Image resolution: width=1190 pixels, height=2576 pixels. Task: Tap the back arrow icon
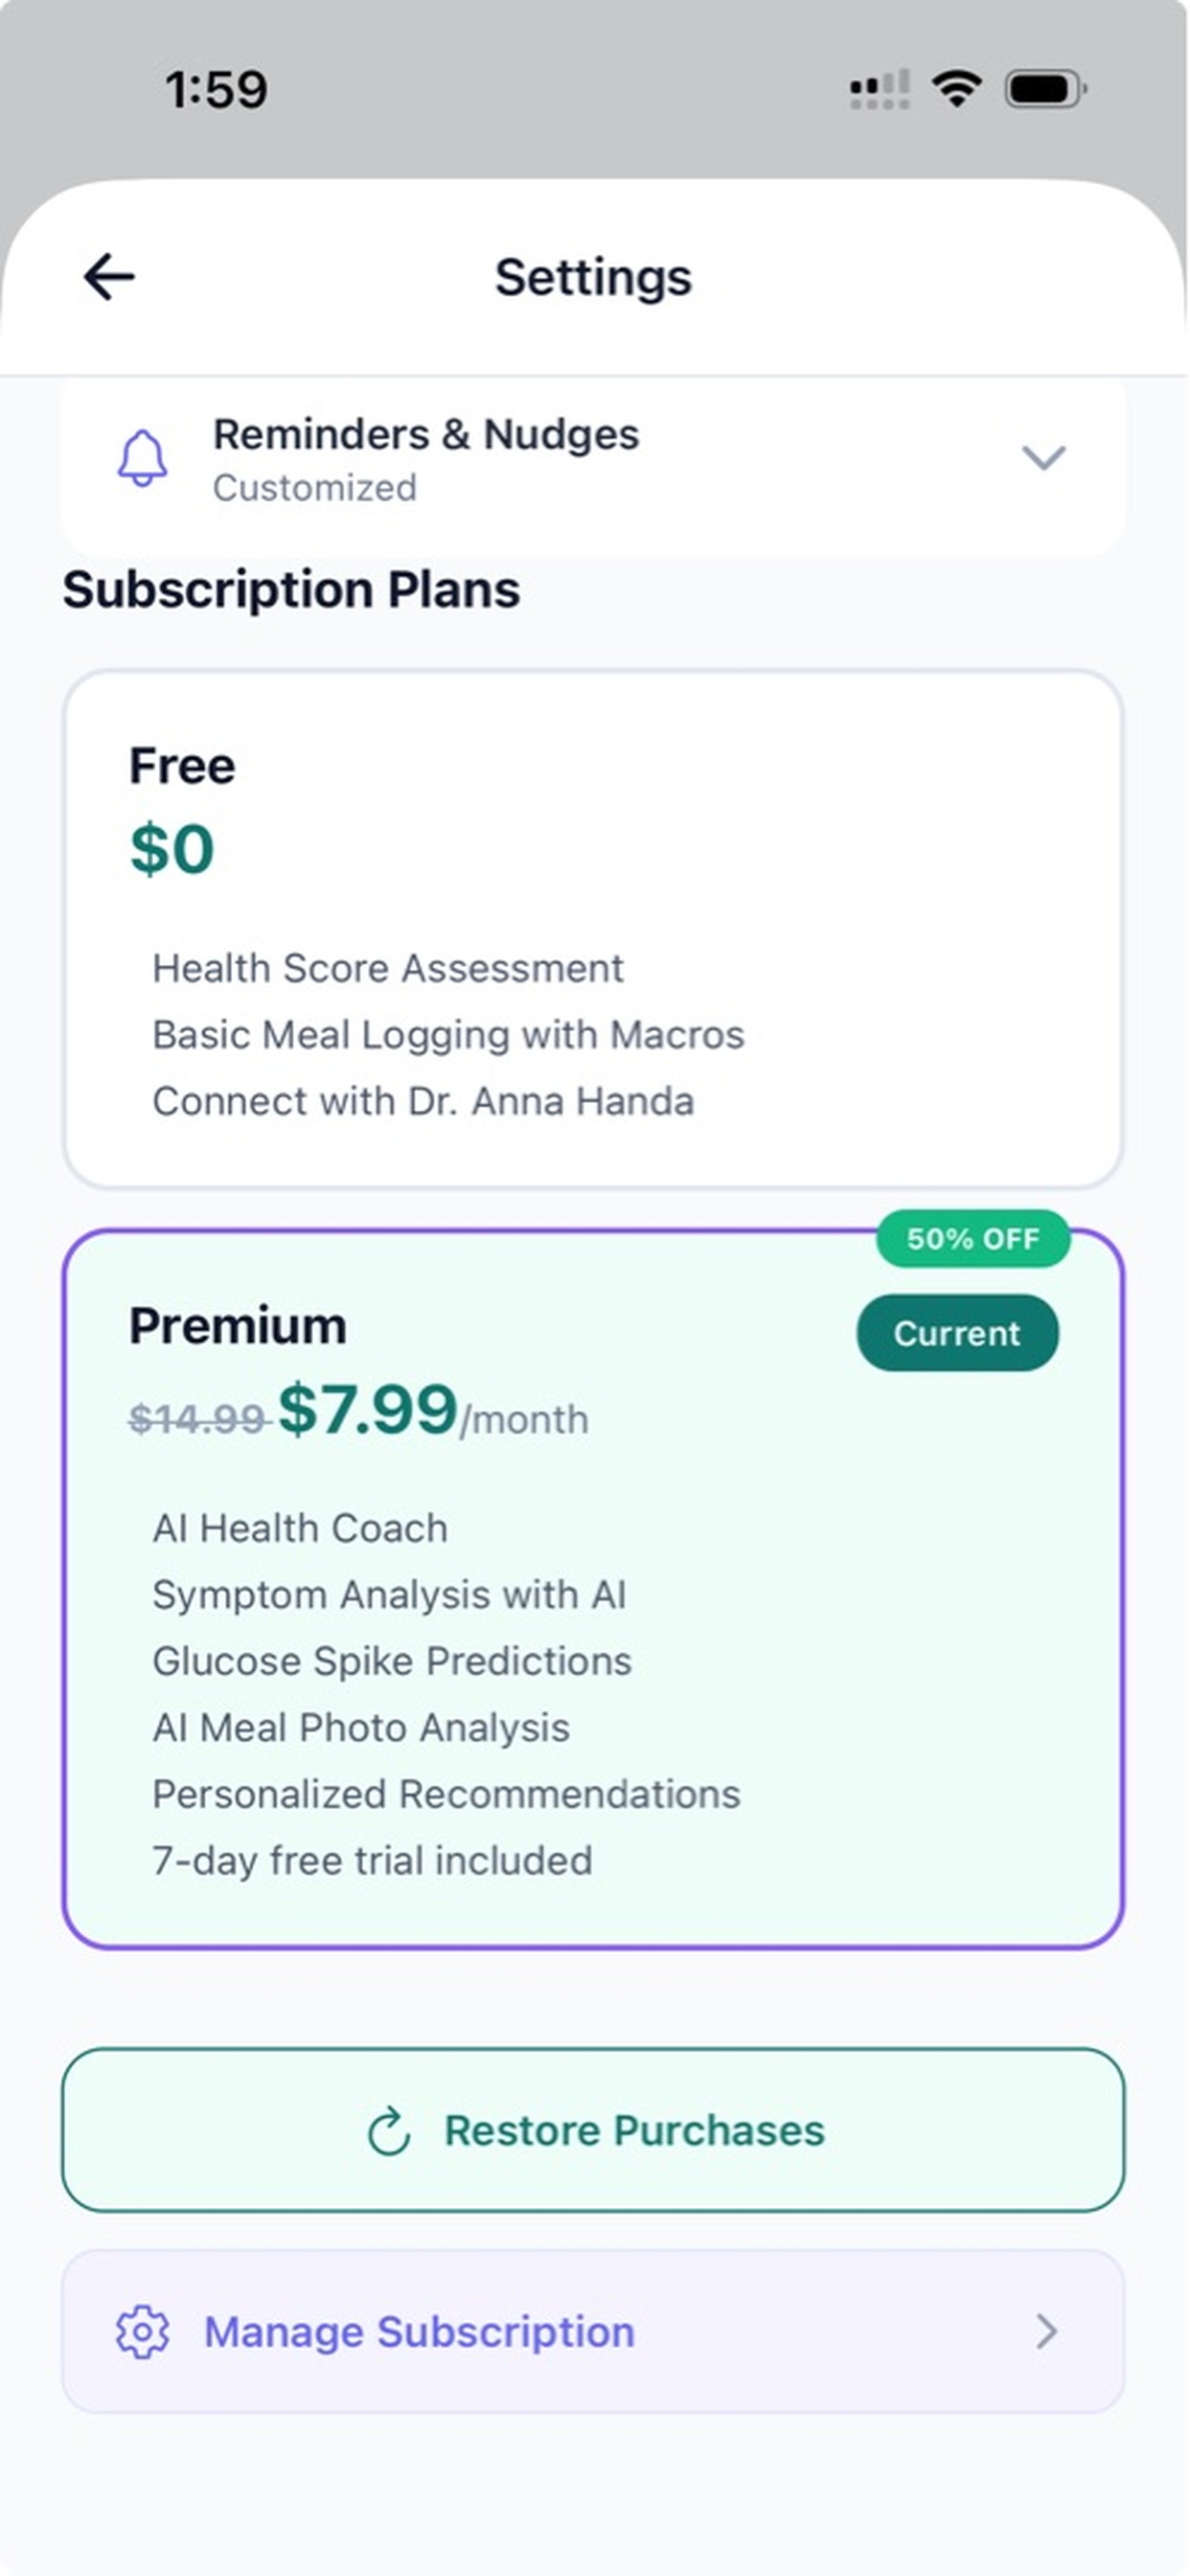pos(109,277)
